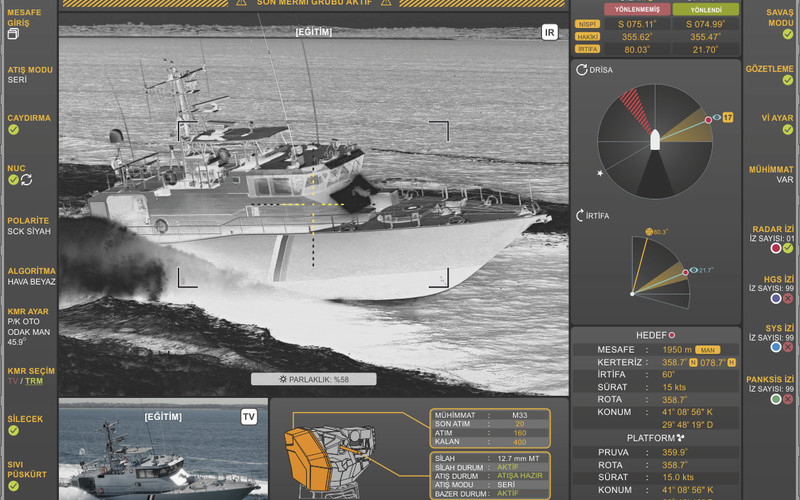Select TRM in KMR SEÇİM
This screenshot has width=800, height=500.
click(34, 381)
